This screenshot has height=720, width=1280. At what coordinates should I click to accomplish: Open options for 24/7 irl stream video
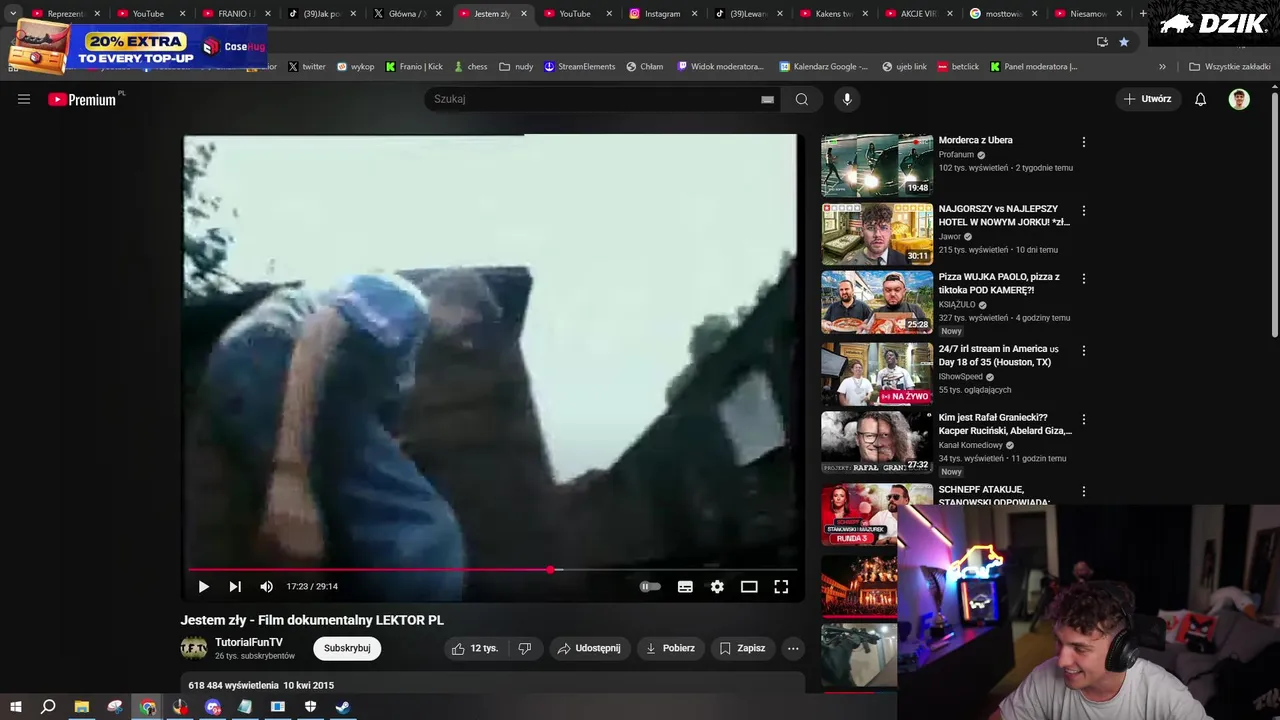click(x=1083, y=351)
